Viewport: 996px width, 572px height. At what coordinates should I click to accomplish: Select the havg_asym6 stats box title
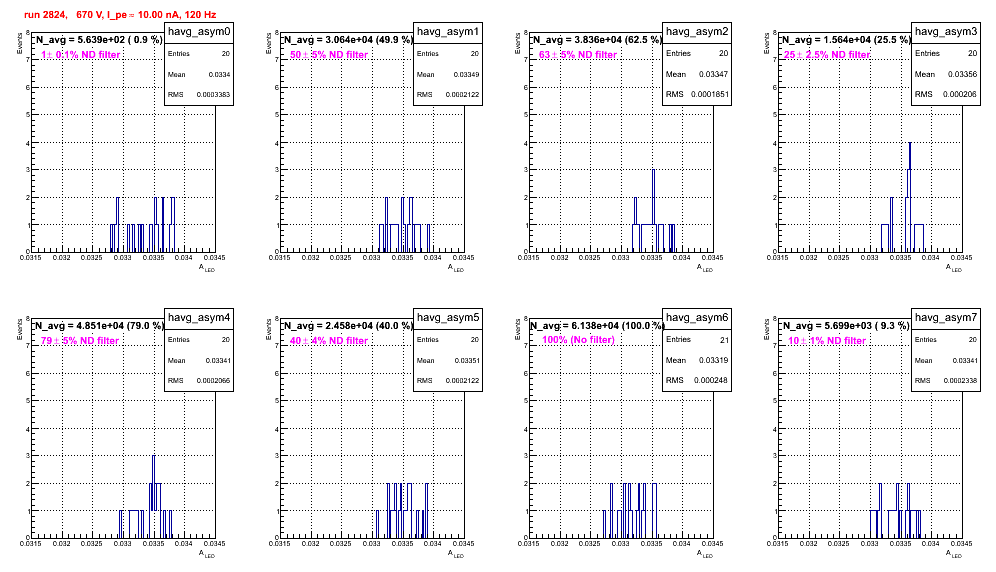697,318
